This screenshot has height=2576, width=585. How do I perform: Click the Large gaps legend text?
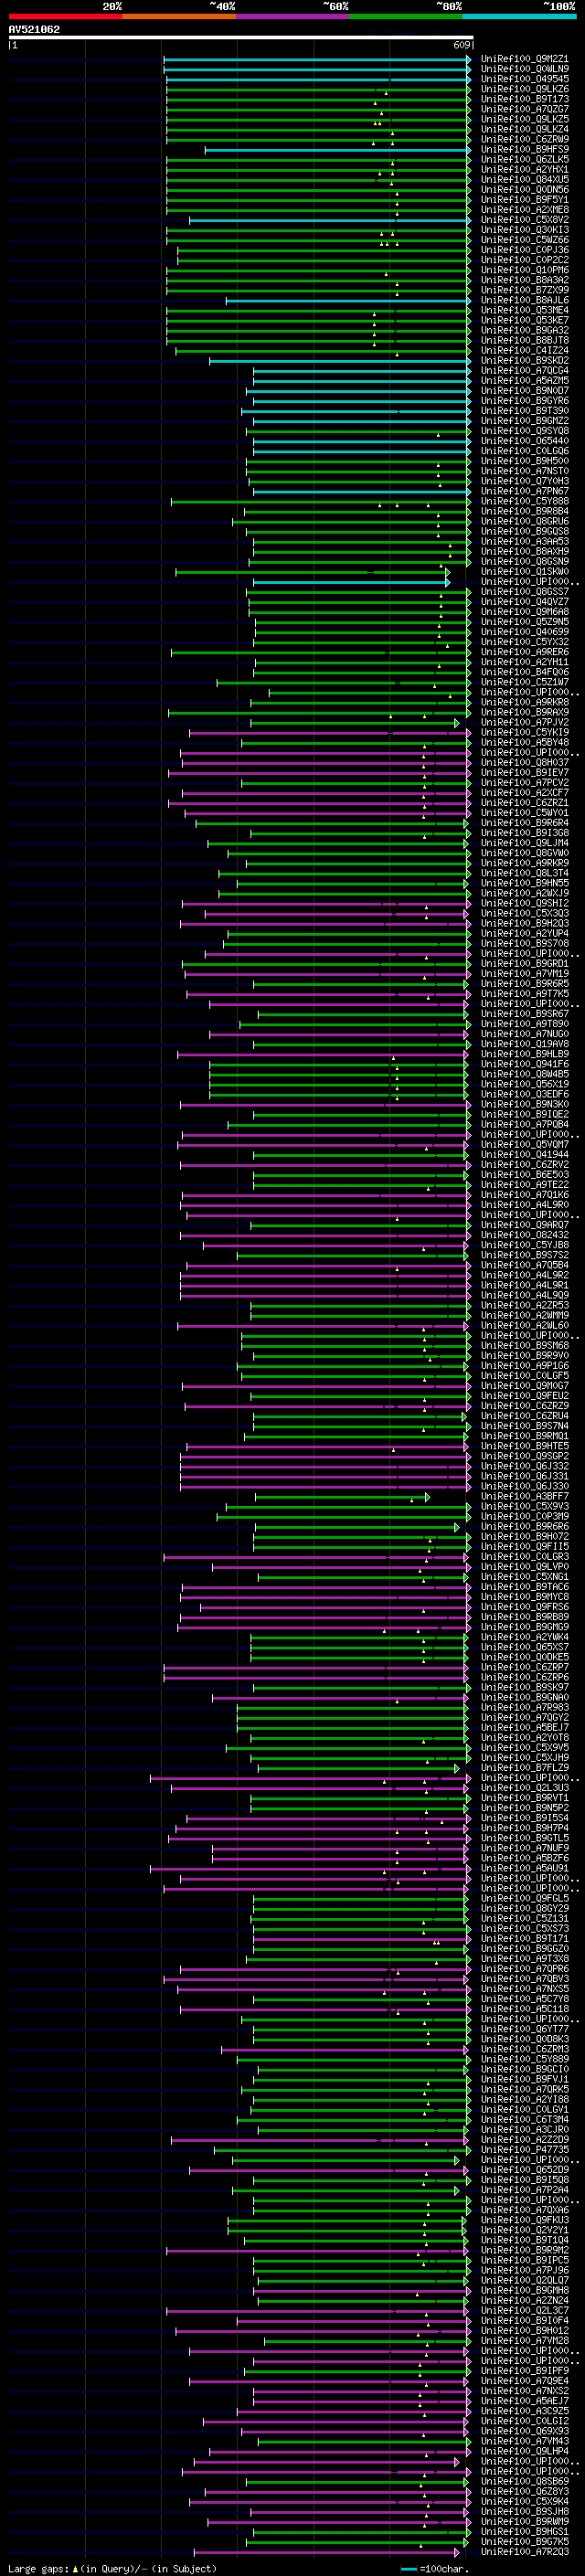[112, 2568]
